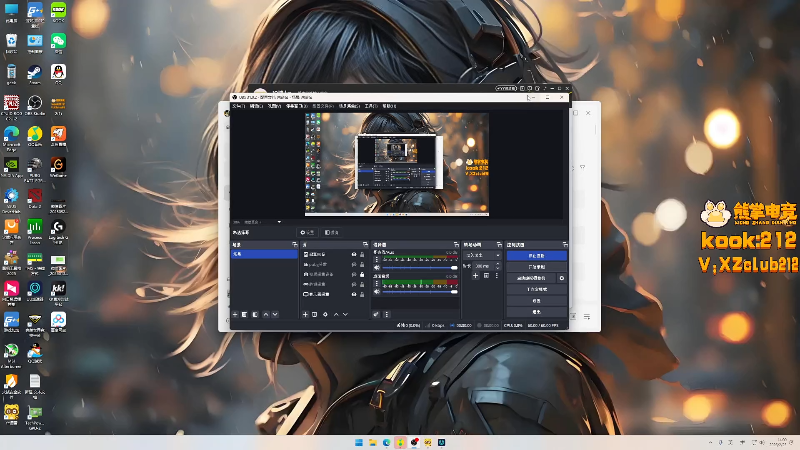Open Desktop Audio channel options dots
This screenshot has height=450, width=800.
tap(377, 283)
